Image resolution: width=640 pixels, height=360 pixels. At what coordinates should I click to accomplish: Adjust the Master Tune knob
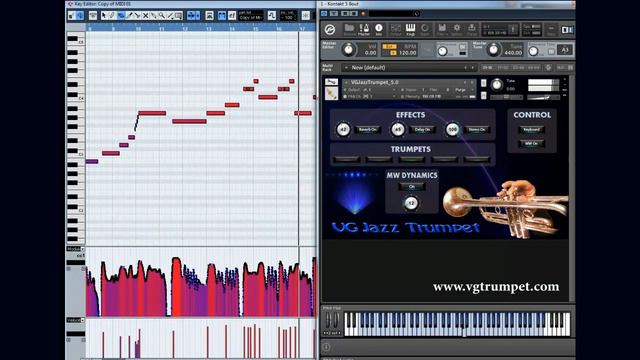493,49
